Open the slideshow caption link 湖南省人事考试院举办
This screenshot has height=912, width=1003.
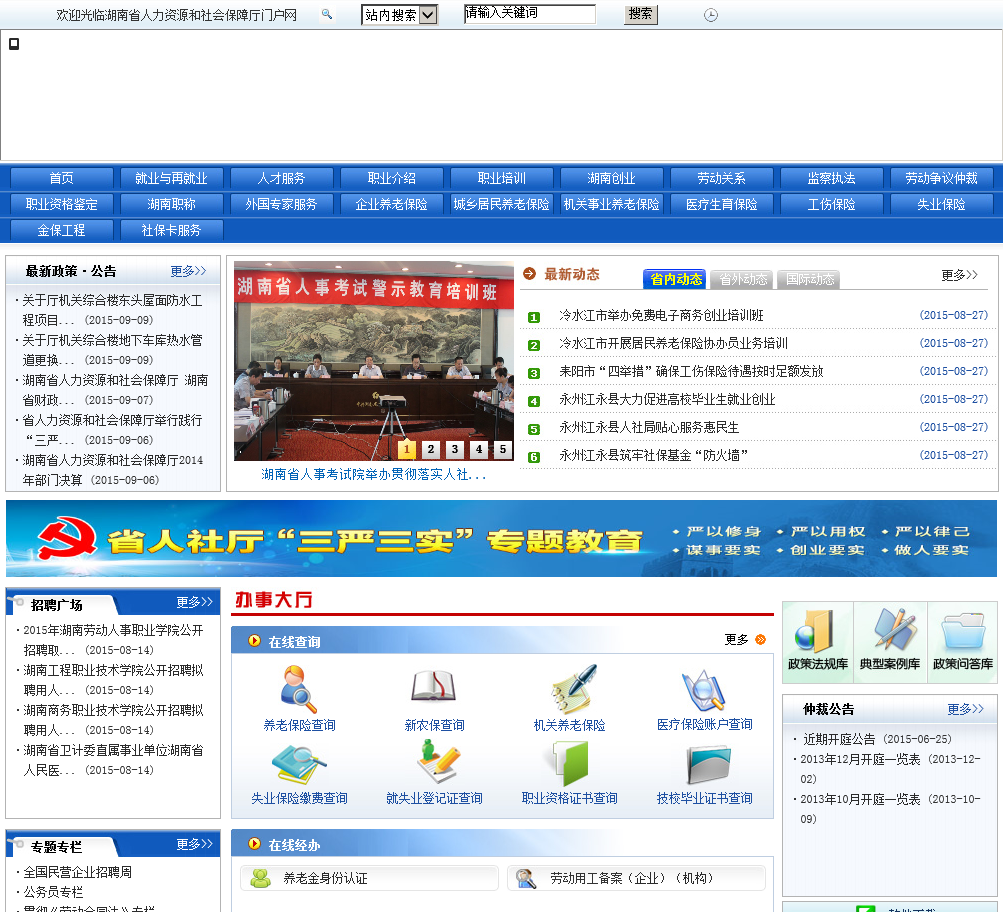(374, 475)
